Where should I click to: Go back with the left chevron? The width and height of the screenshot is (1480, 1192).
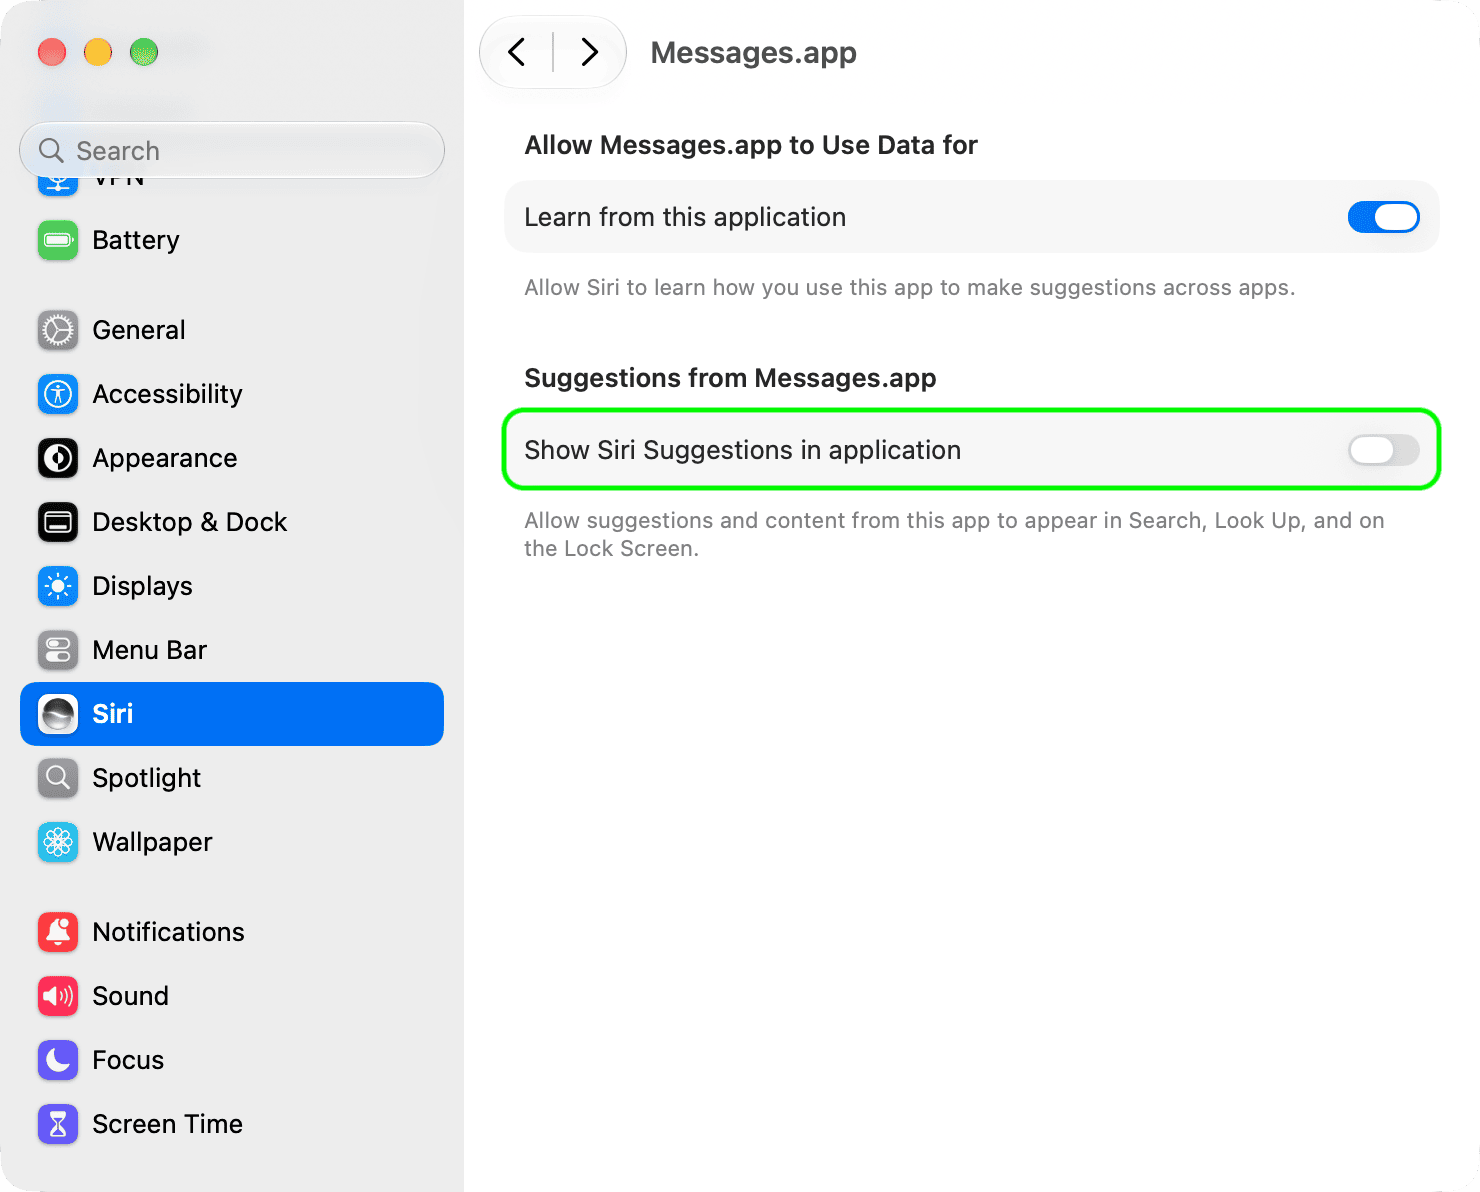click(x=516, y=52)
